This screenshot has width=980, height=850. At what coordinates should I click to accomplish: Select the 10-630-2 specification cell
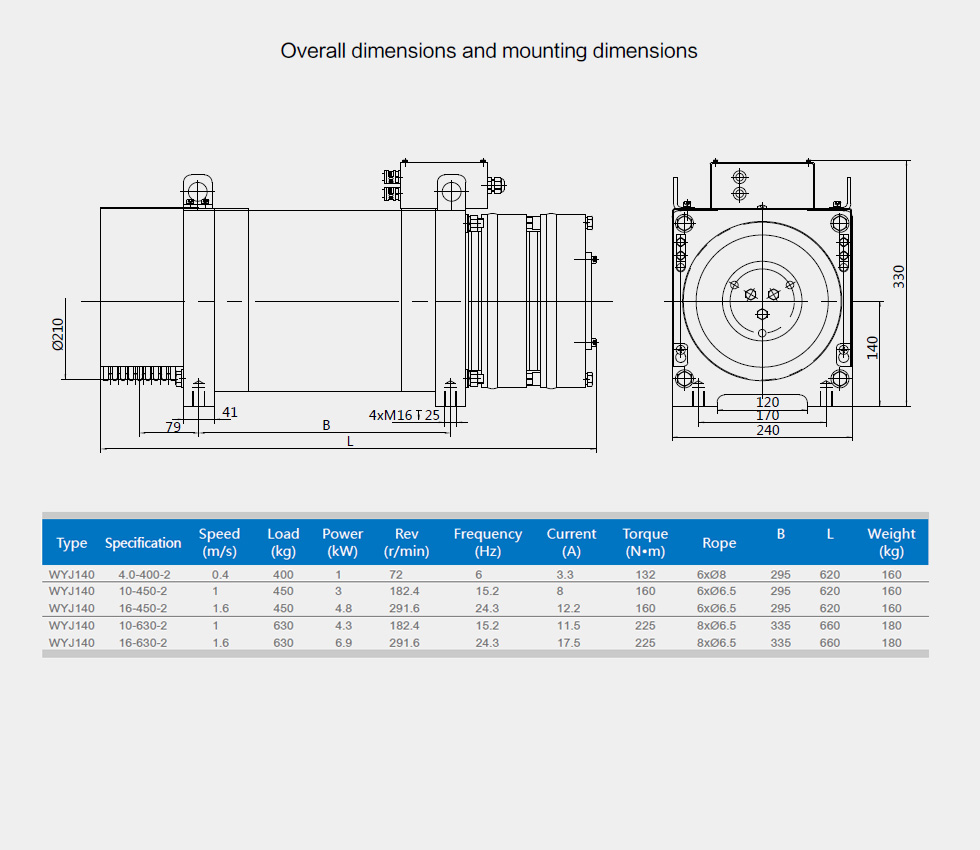point(143,626)
